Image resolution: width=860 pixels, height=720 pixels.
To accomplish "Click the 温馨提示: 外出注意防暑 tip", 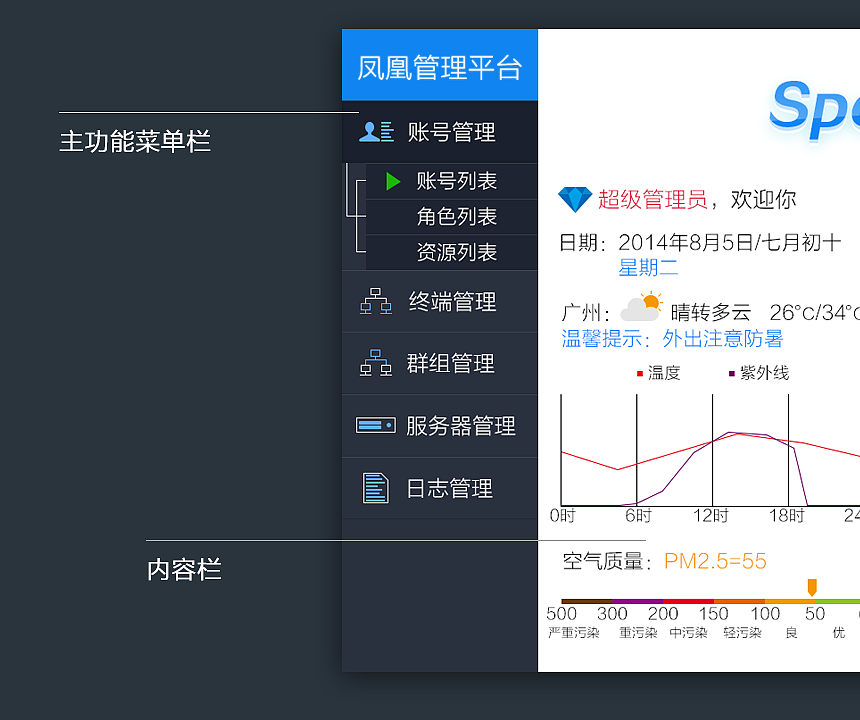I will click(x=672, y=338).
